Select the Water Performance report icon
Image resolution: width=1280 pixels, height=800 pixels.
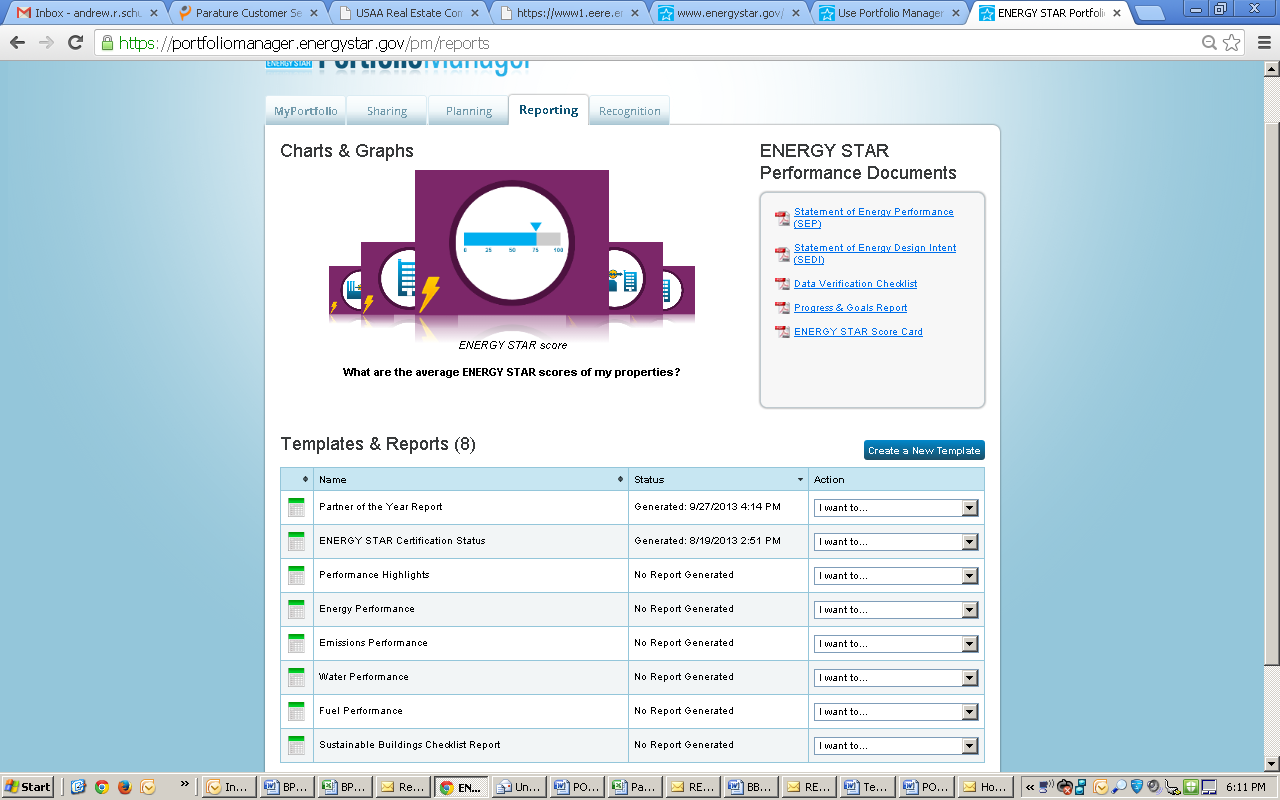[x=296, y=677]
